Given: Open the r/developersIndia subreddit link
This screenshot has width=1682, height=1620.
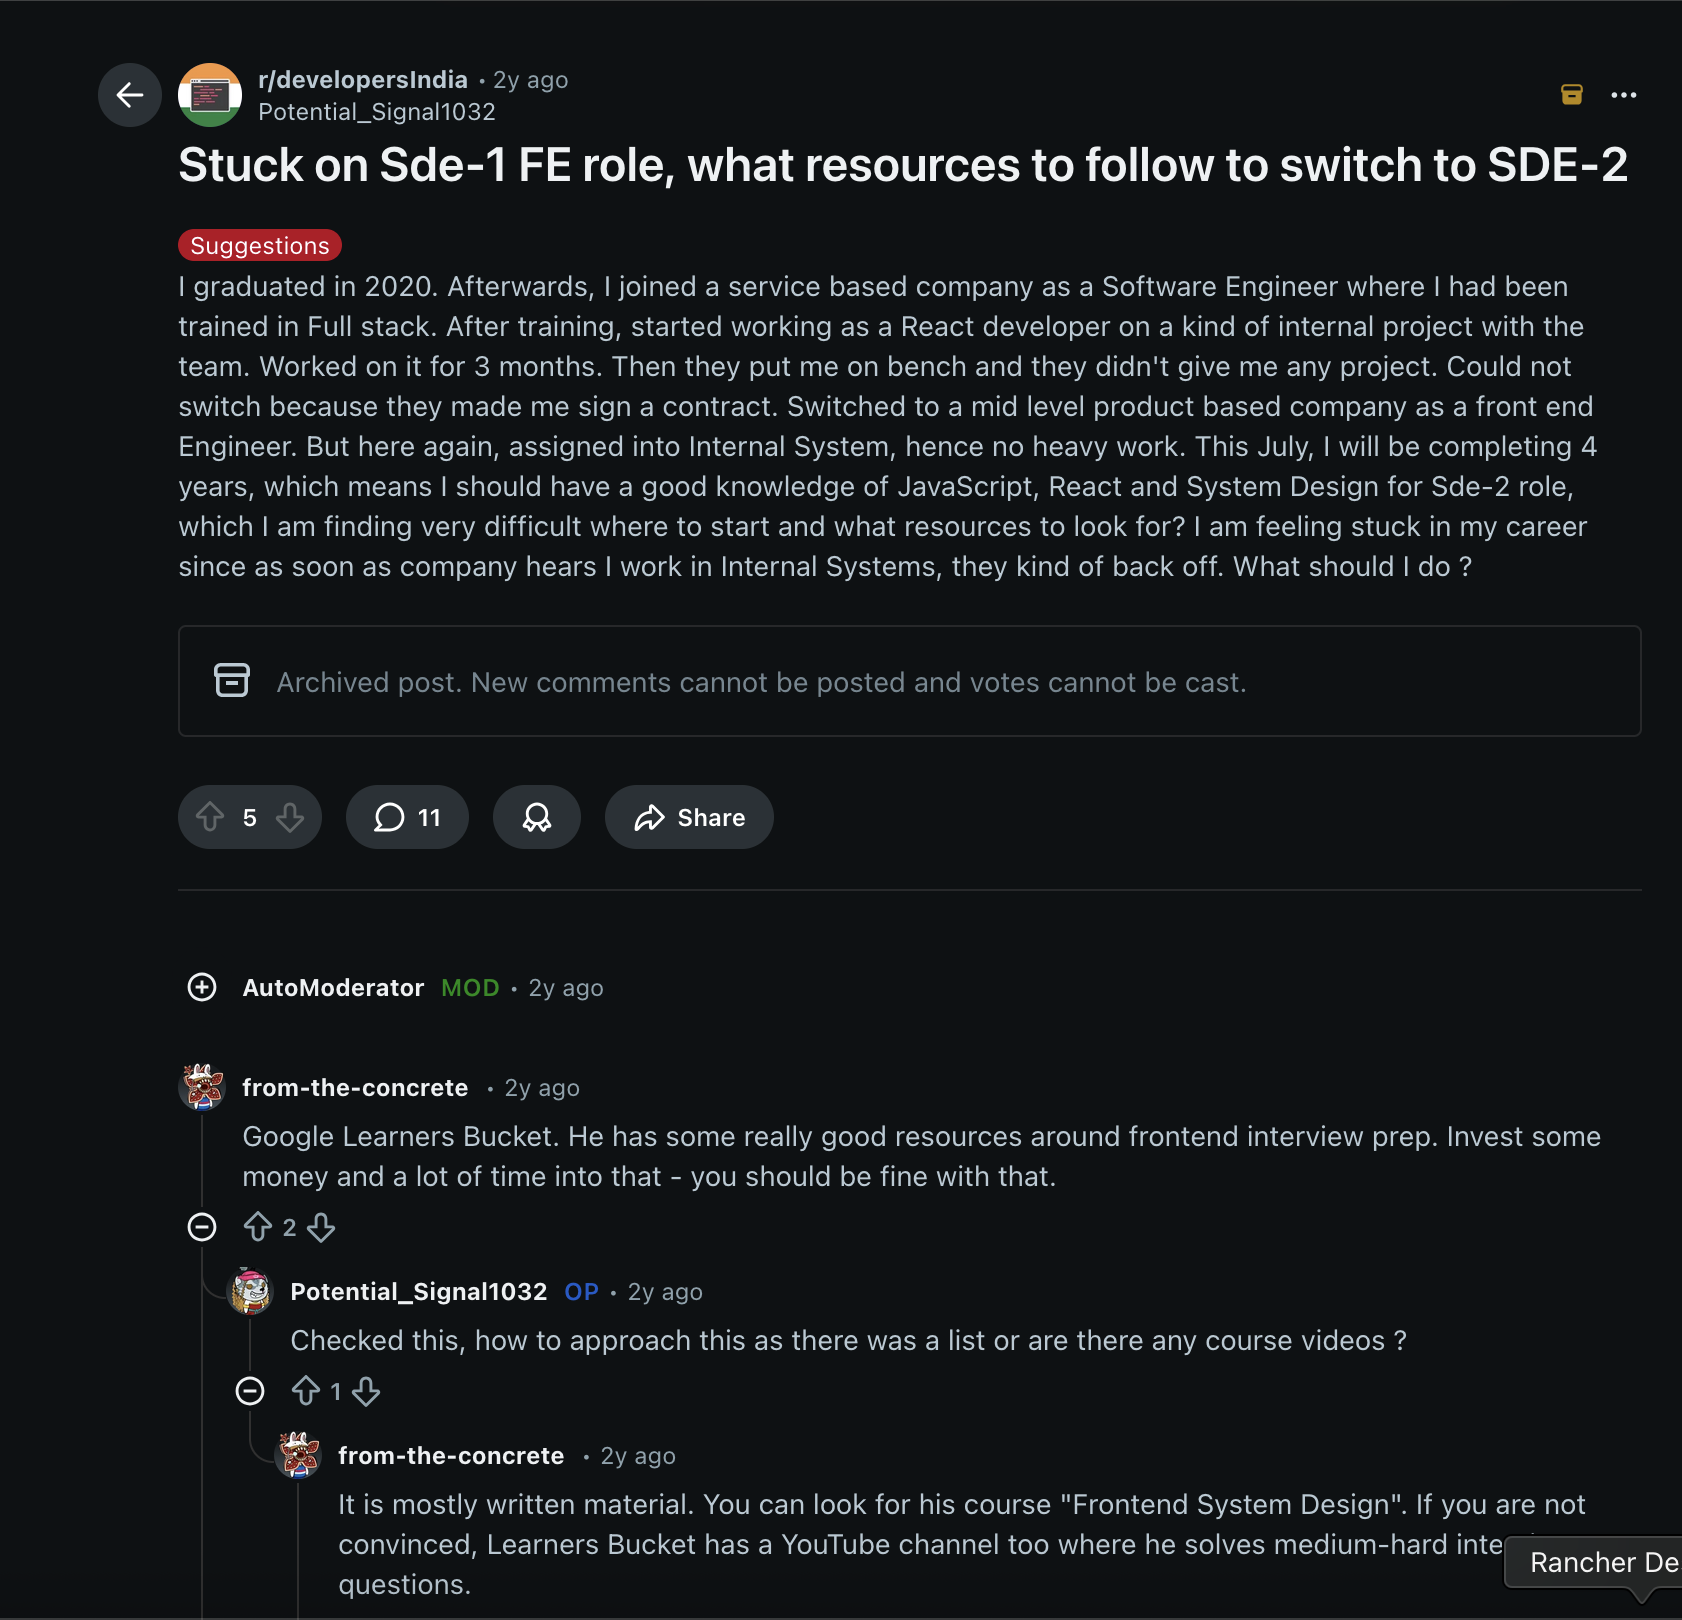Looking at the screenshot, I should coord(364,79).
